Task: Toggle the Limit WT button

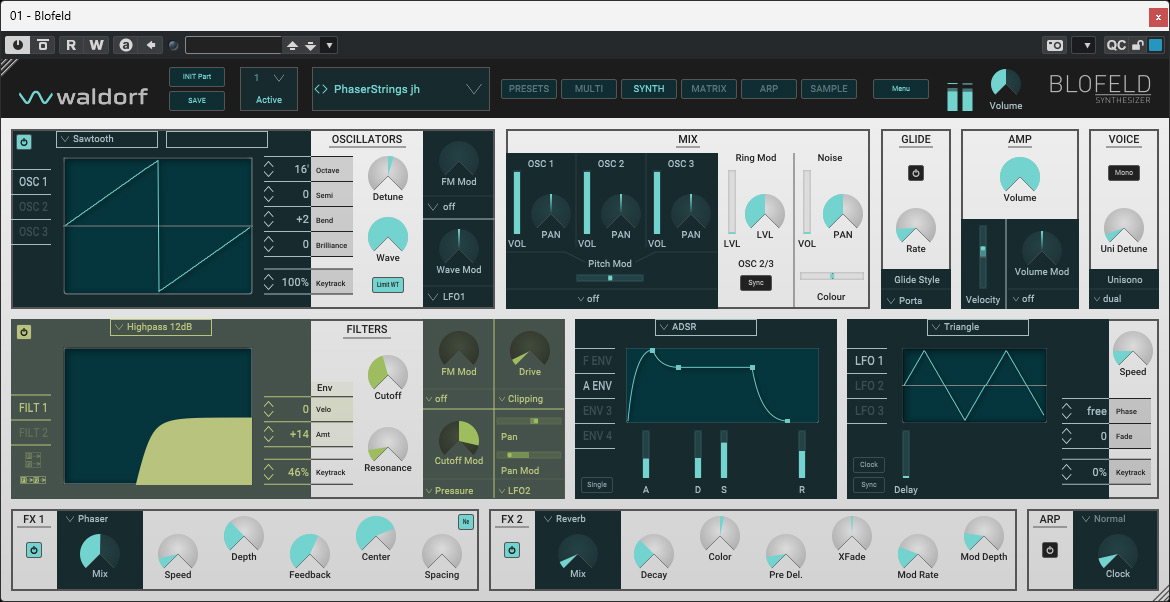Action: (388, 284)
